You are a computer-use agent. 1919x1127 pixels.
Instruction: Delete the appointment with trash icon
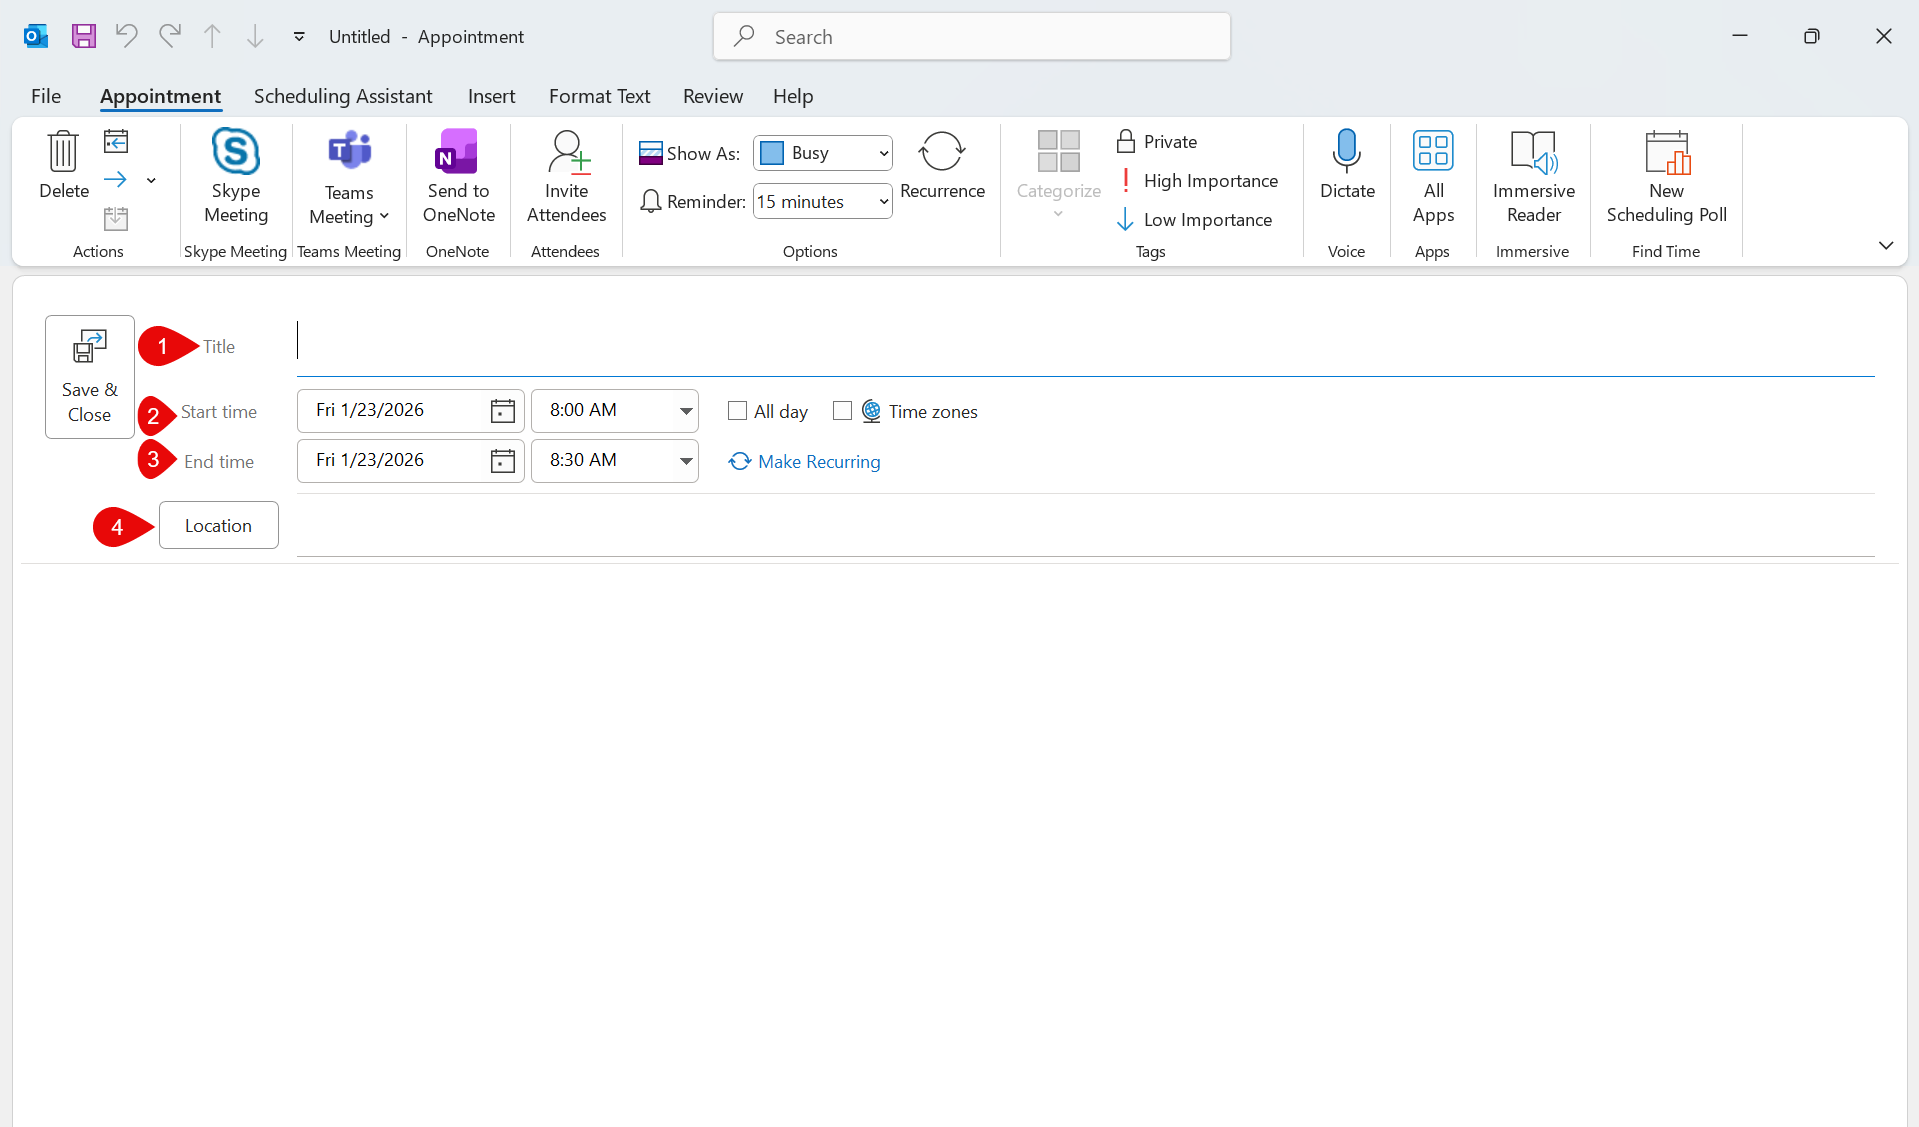[x=63, y=153]
